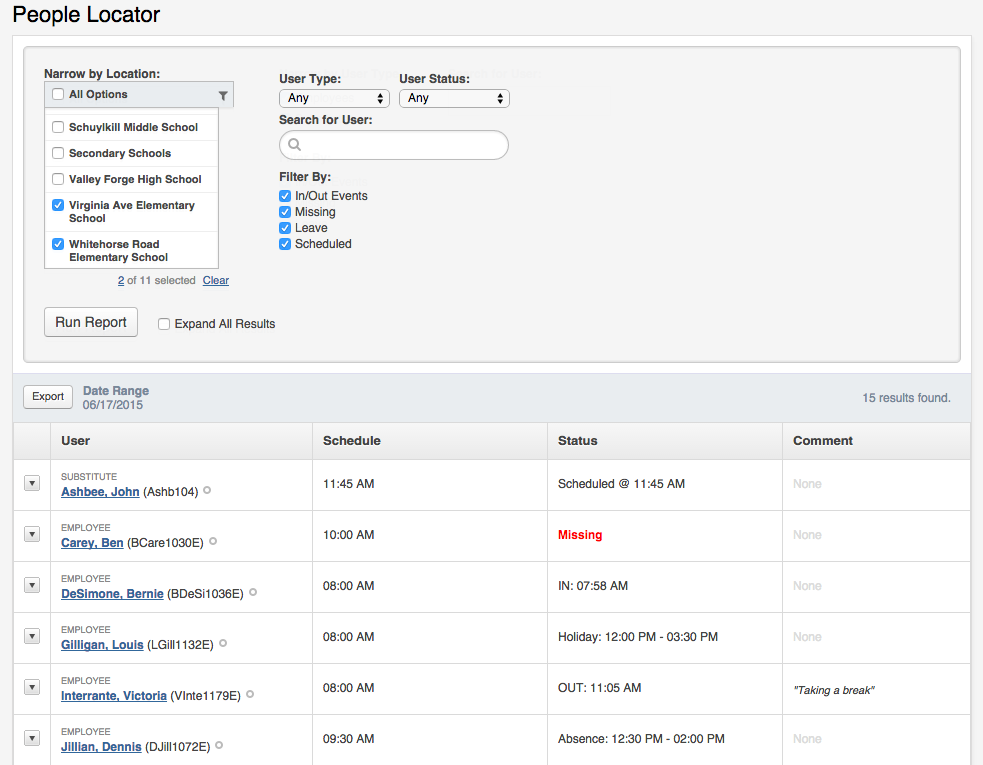Expand the row for Carey, Ben
This screenshot has height=765, width=983.
coord(31,535)
